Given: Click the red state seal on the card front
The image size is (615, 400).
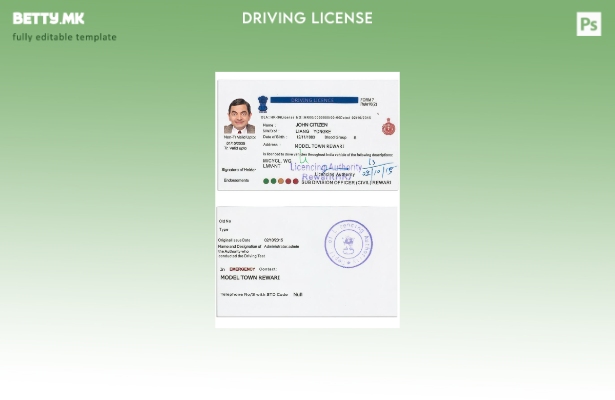Looking at the screenshot, I should click(388, 128).
